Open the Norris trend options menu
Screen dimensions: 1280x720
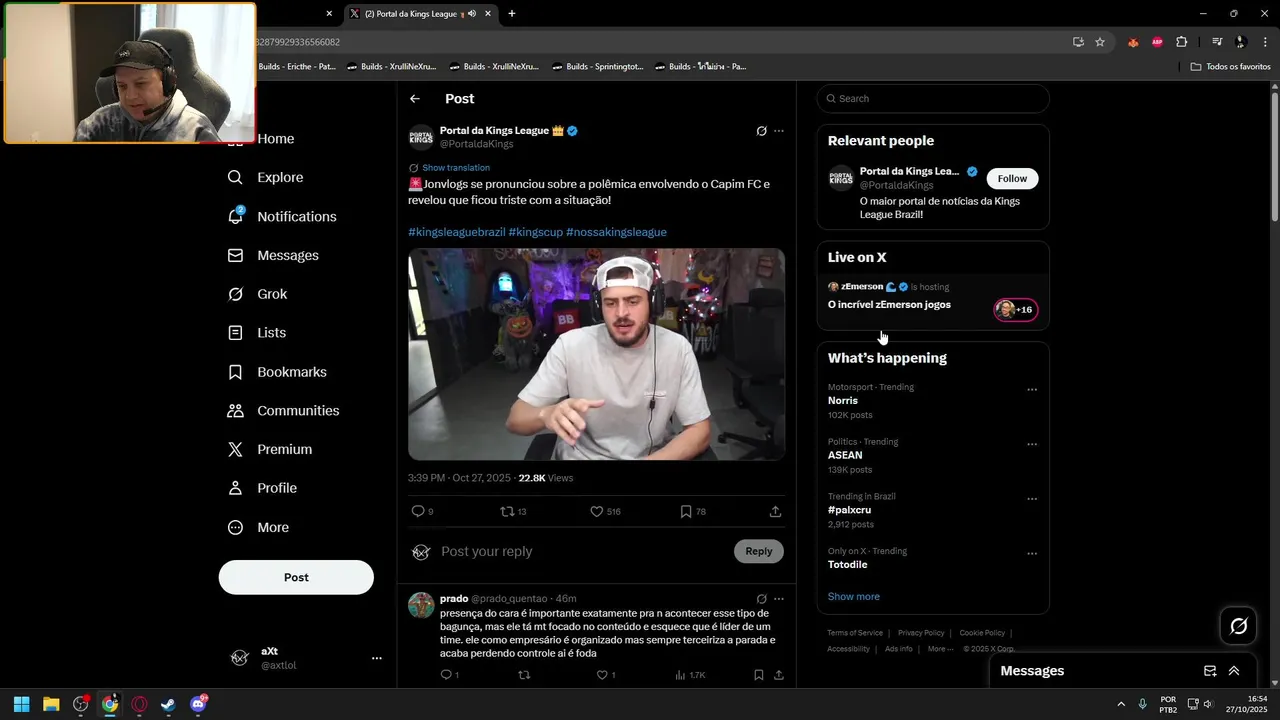[x=1032, y=390]
